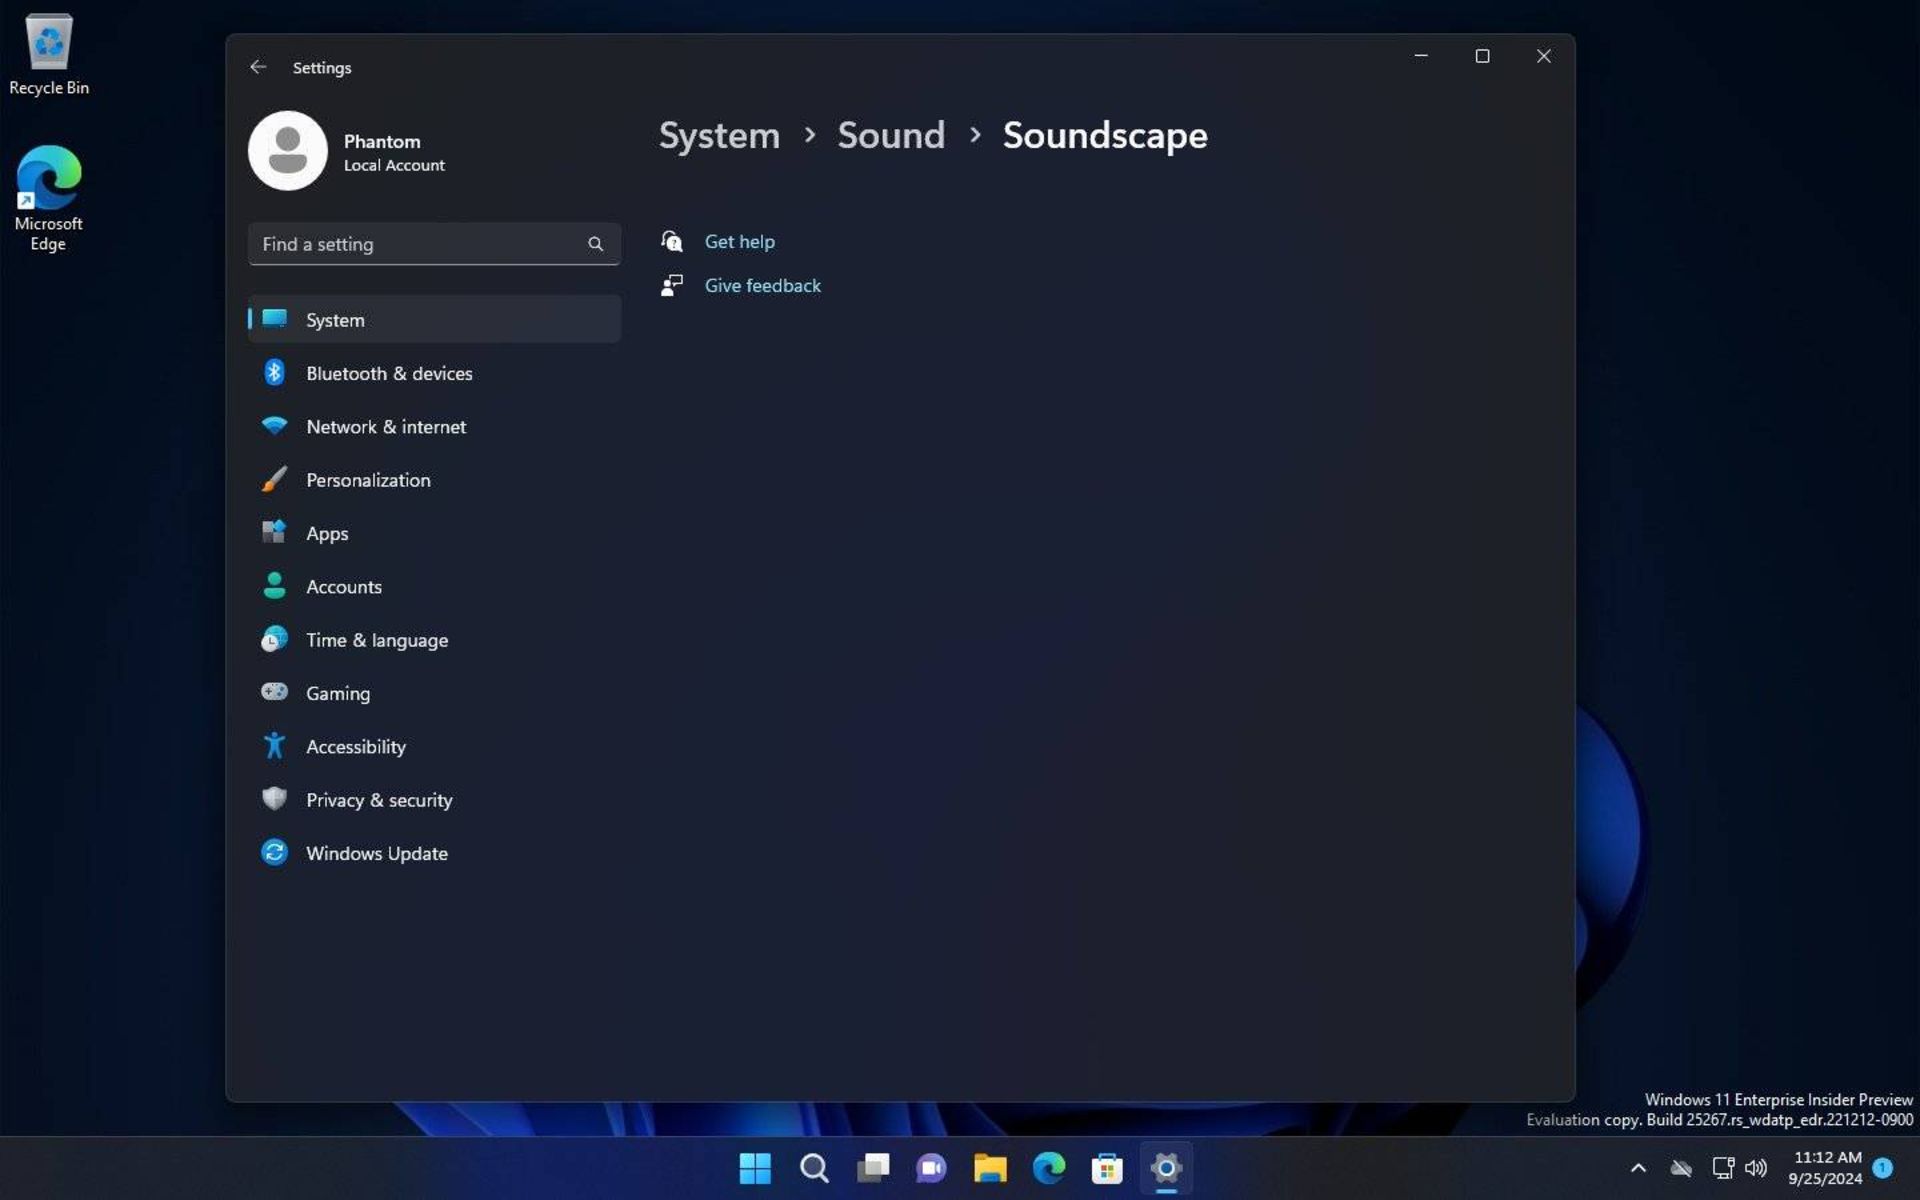This screenshot has width=1920, height=1200.
Task: Open Personalization settings
Action: tap(368, 480)
